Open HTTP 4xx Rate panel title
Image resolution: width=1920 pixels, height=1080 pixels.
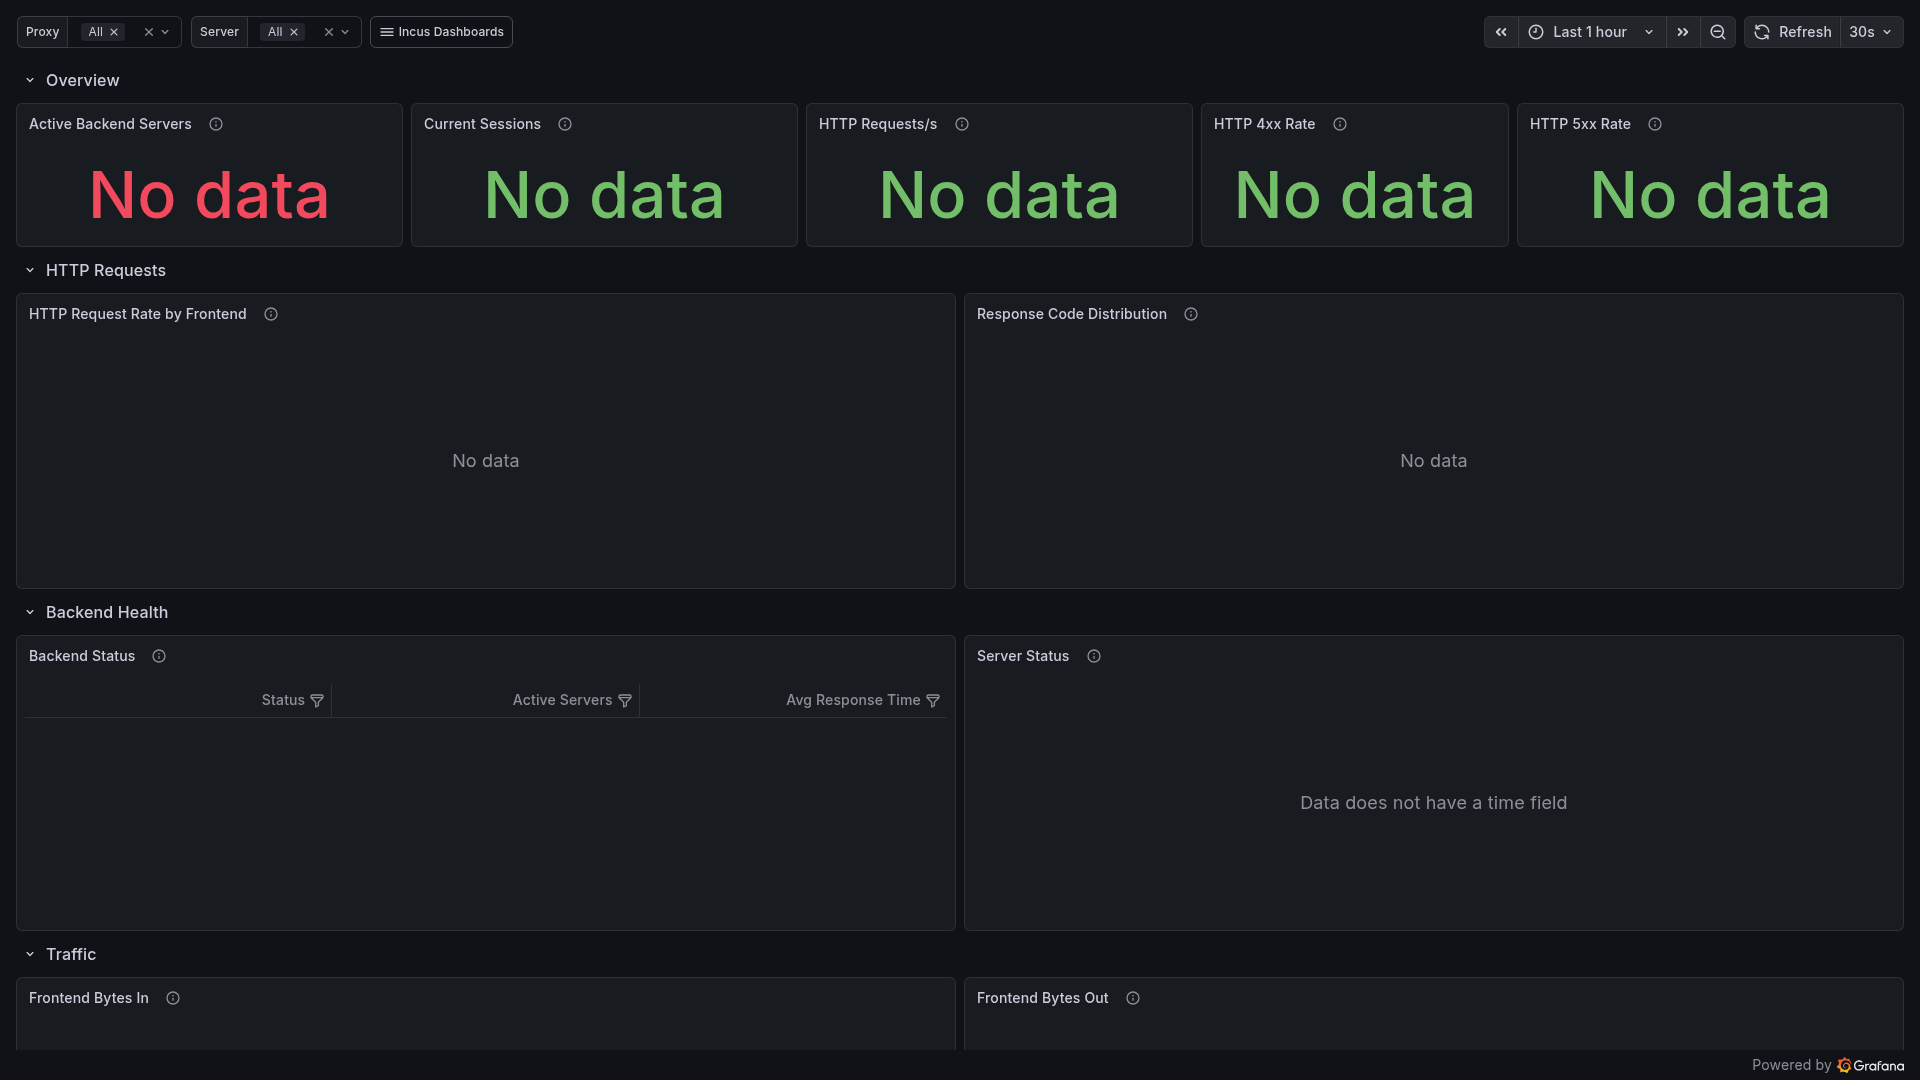(x=1264, y=124)
